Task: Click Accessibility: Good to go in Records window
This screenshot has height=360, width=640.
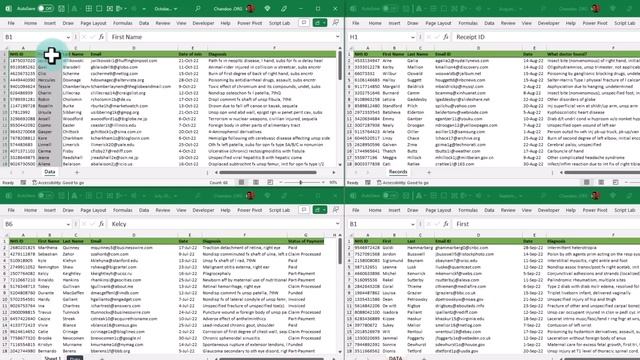Action: [402, 182]
